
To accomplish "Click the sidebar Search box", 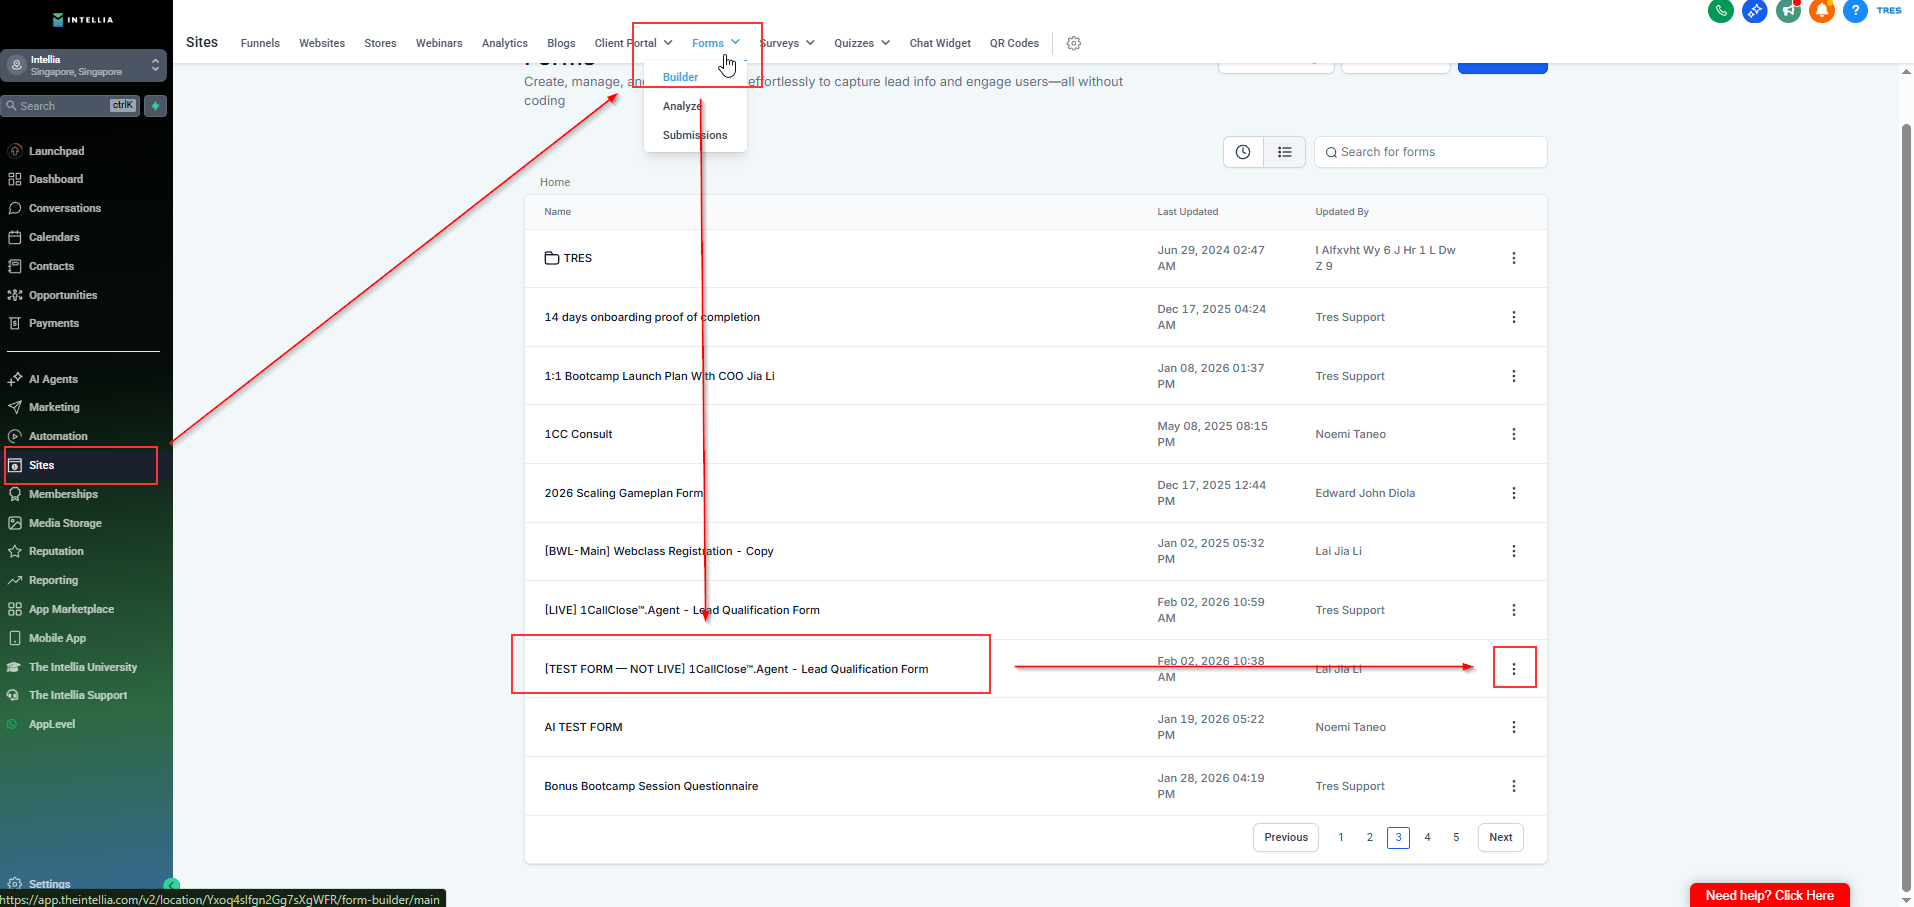I will (x=71, y=106).
